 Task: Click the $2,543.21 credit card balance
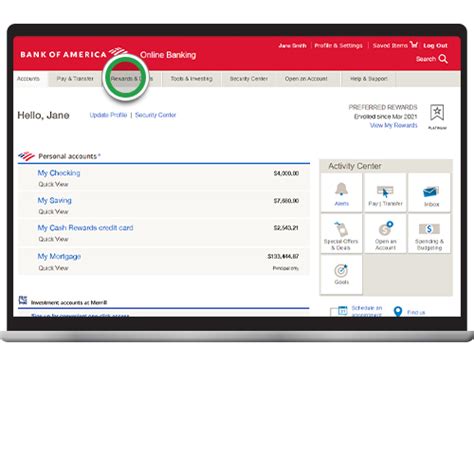coord(286,228)
